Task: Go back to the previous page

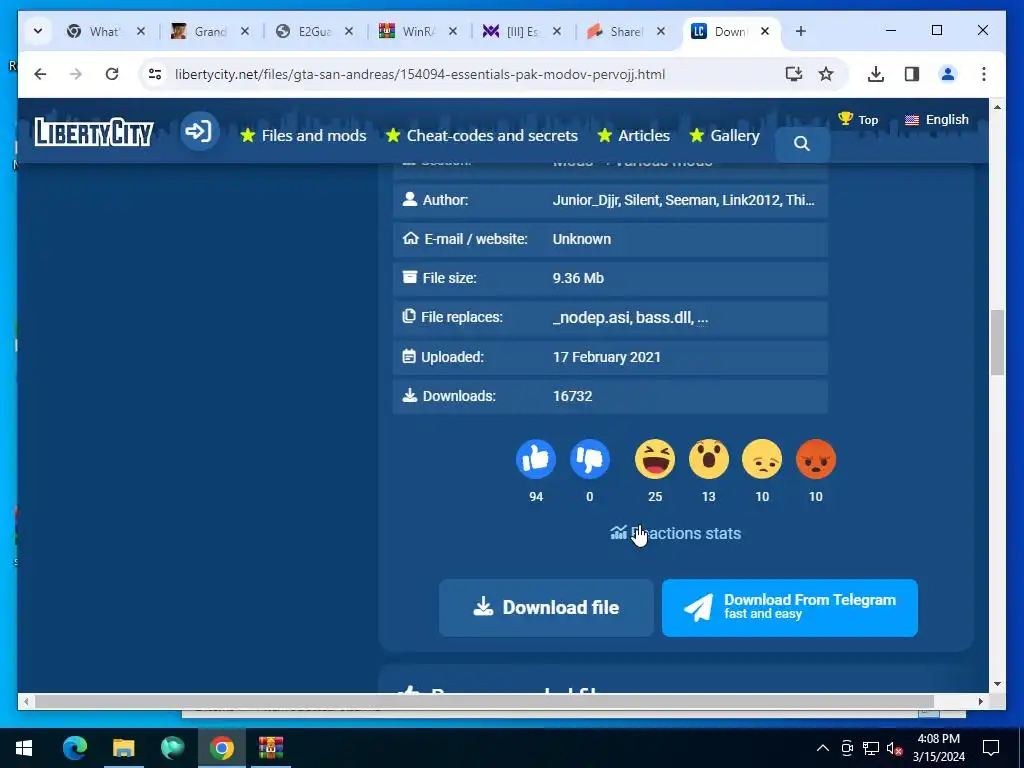Action: point(40,74)
